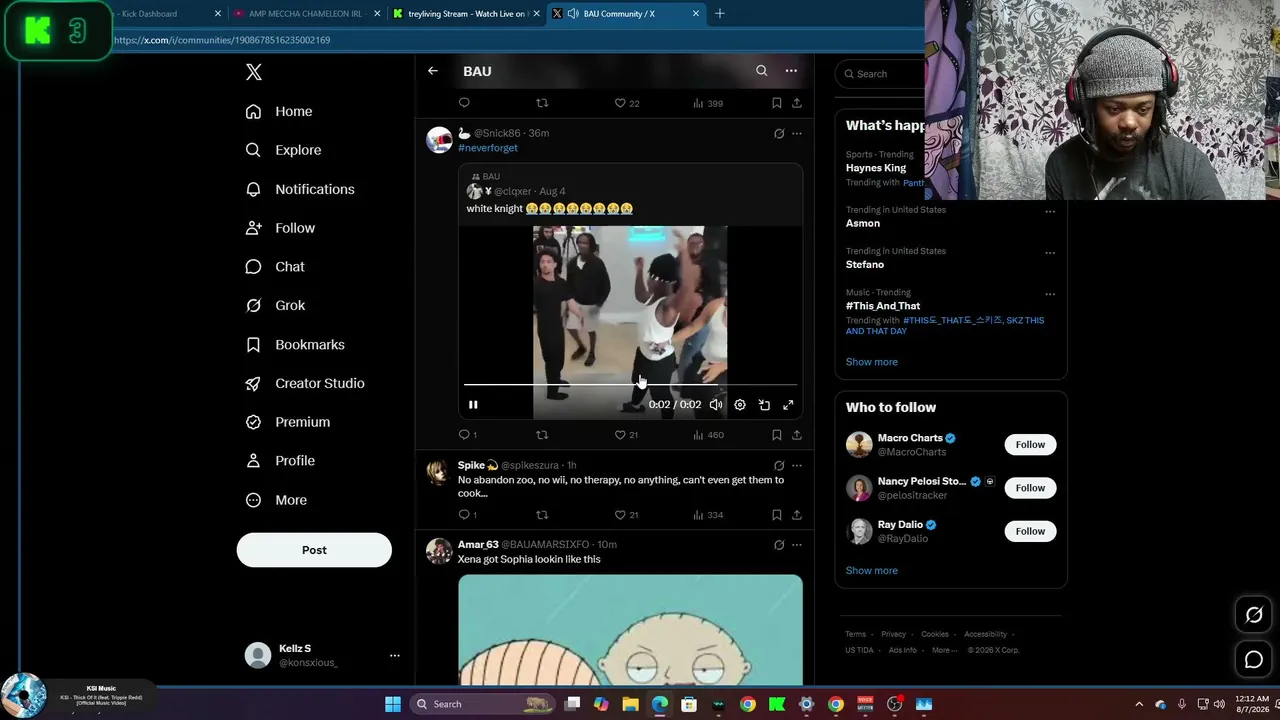This screenshot has width=1280, height=720.
Task: Share the post with 399 views
Action: pyautogui.click(x=796, y=103)
